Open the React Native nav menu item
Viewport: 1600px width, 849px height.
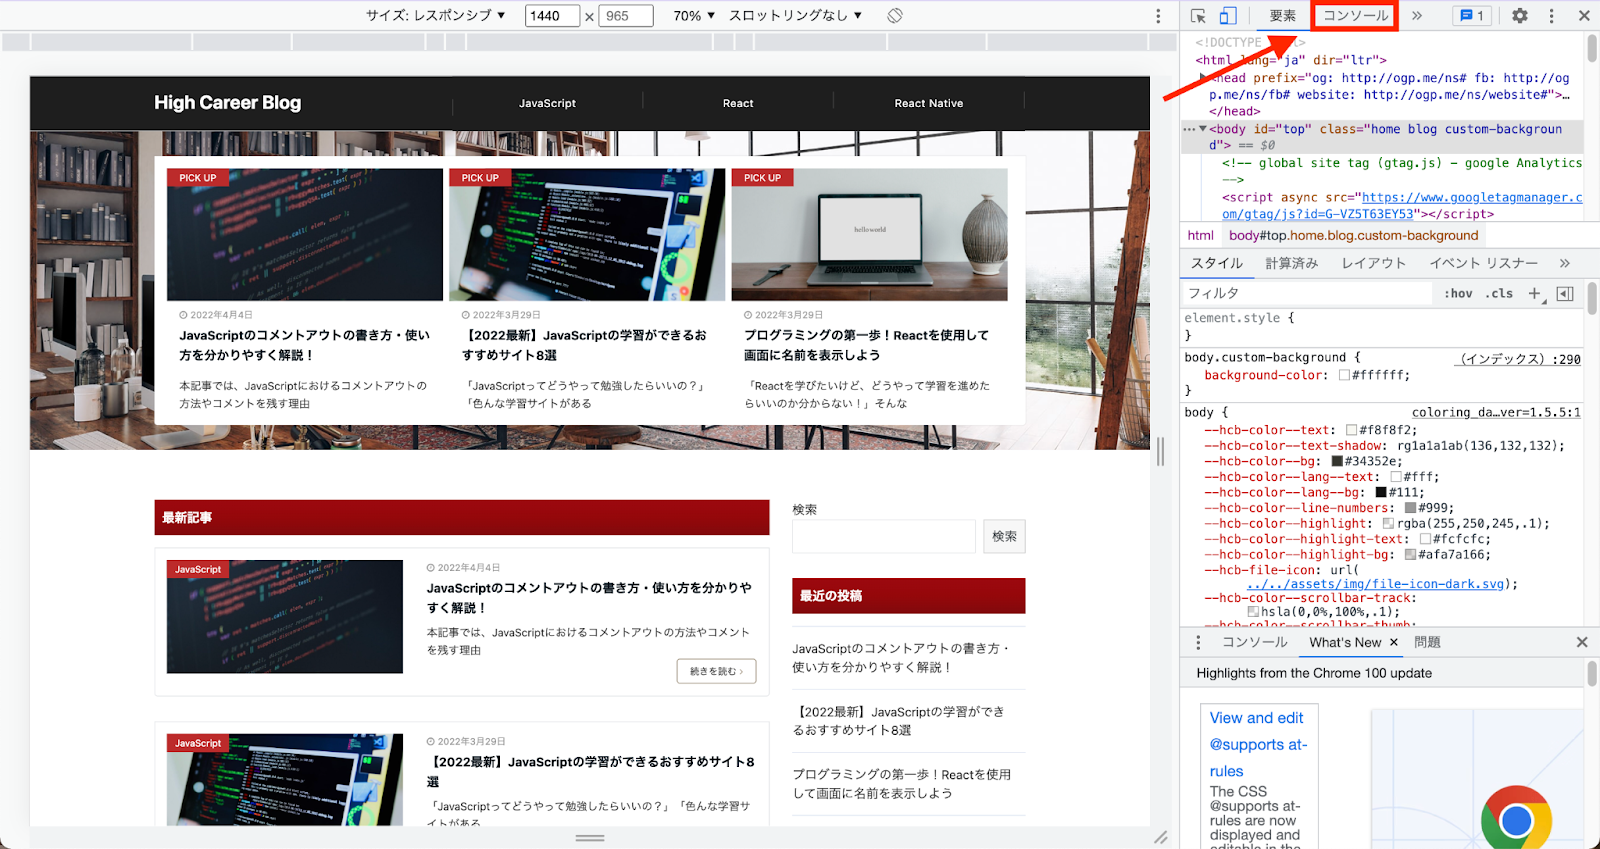(929, 103)
